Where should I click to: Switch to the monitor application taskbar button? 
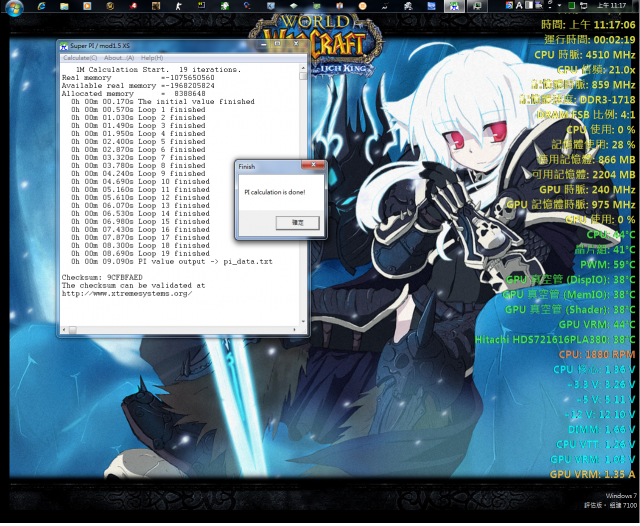tap(477, 6)
